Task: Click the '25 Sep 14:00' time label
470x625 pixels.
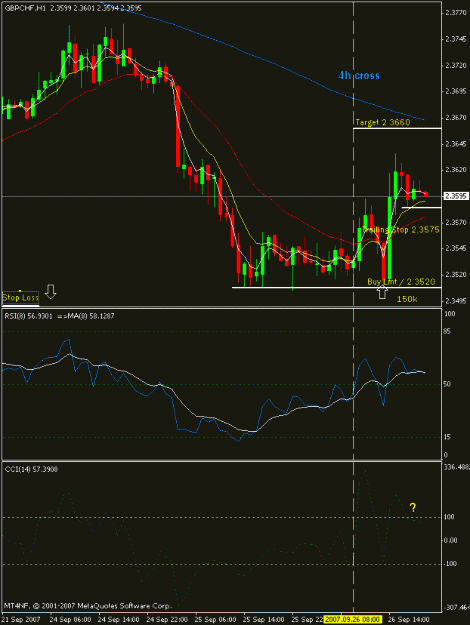Action: coord(264,620)
